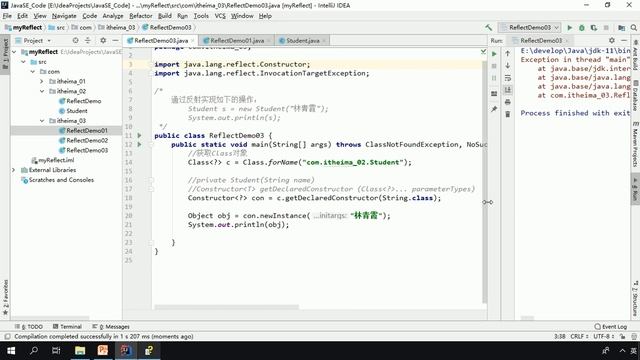
Task: Switch to IntelliJ IDEA taskbar icon
Action: 126,351
